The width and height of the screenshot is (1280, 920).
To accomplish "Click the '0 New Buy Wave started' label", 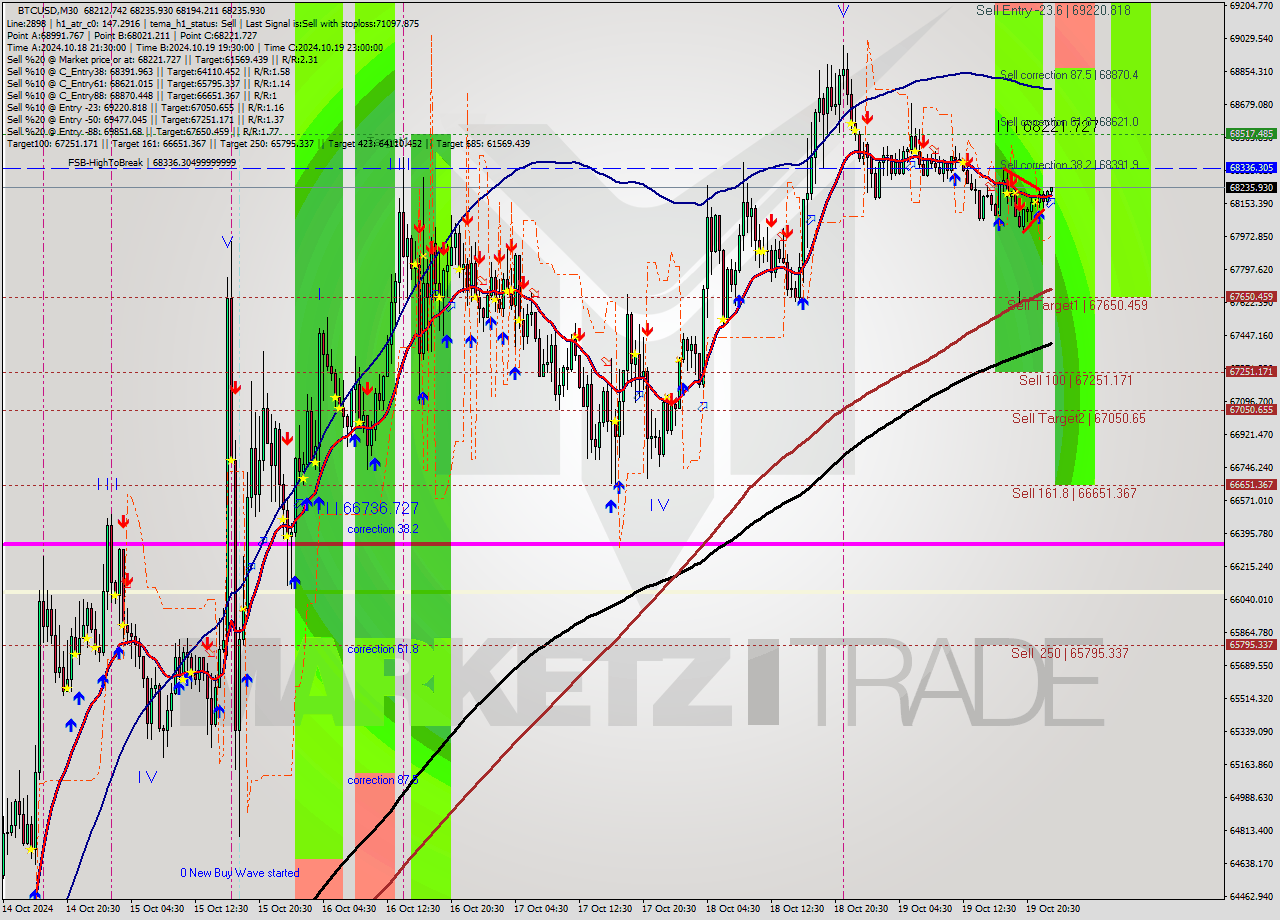I will click(239, 873).
